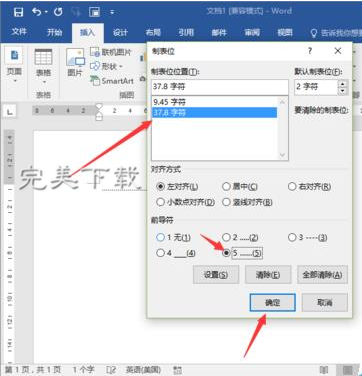Image resolution: width=362 pixels, height=376 pixels.
Task: Click the Redo/Repeat circular arrow icon
Action: click(58, 12)
